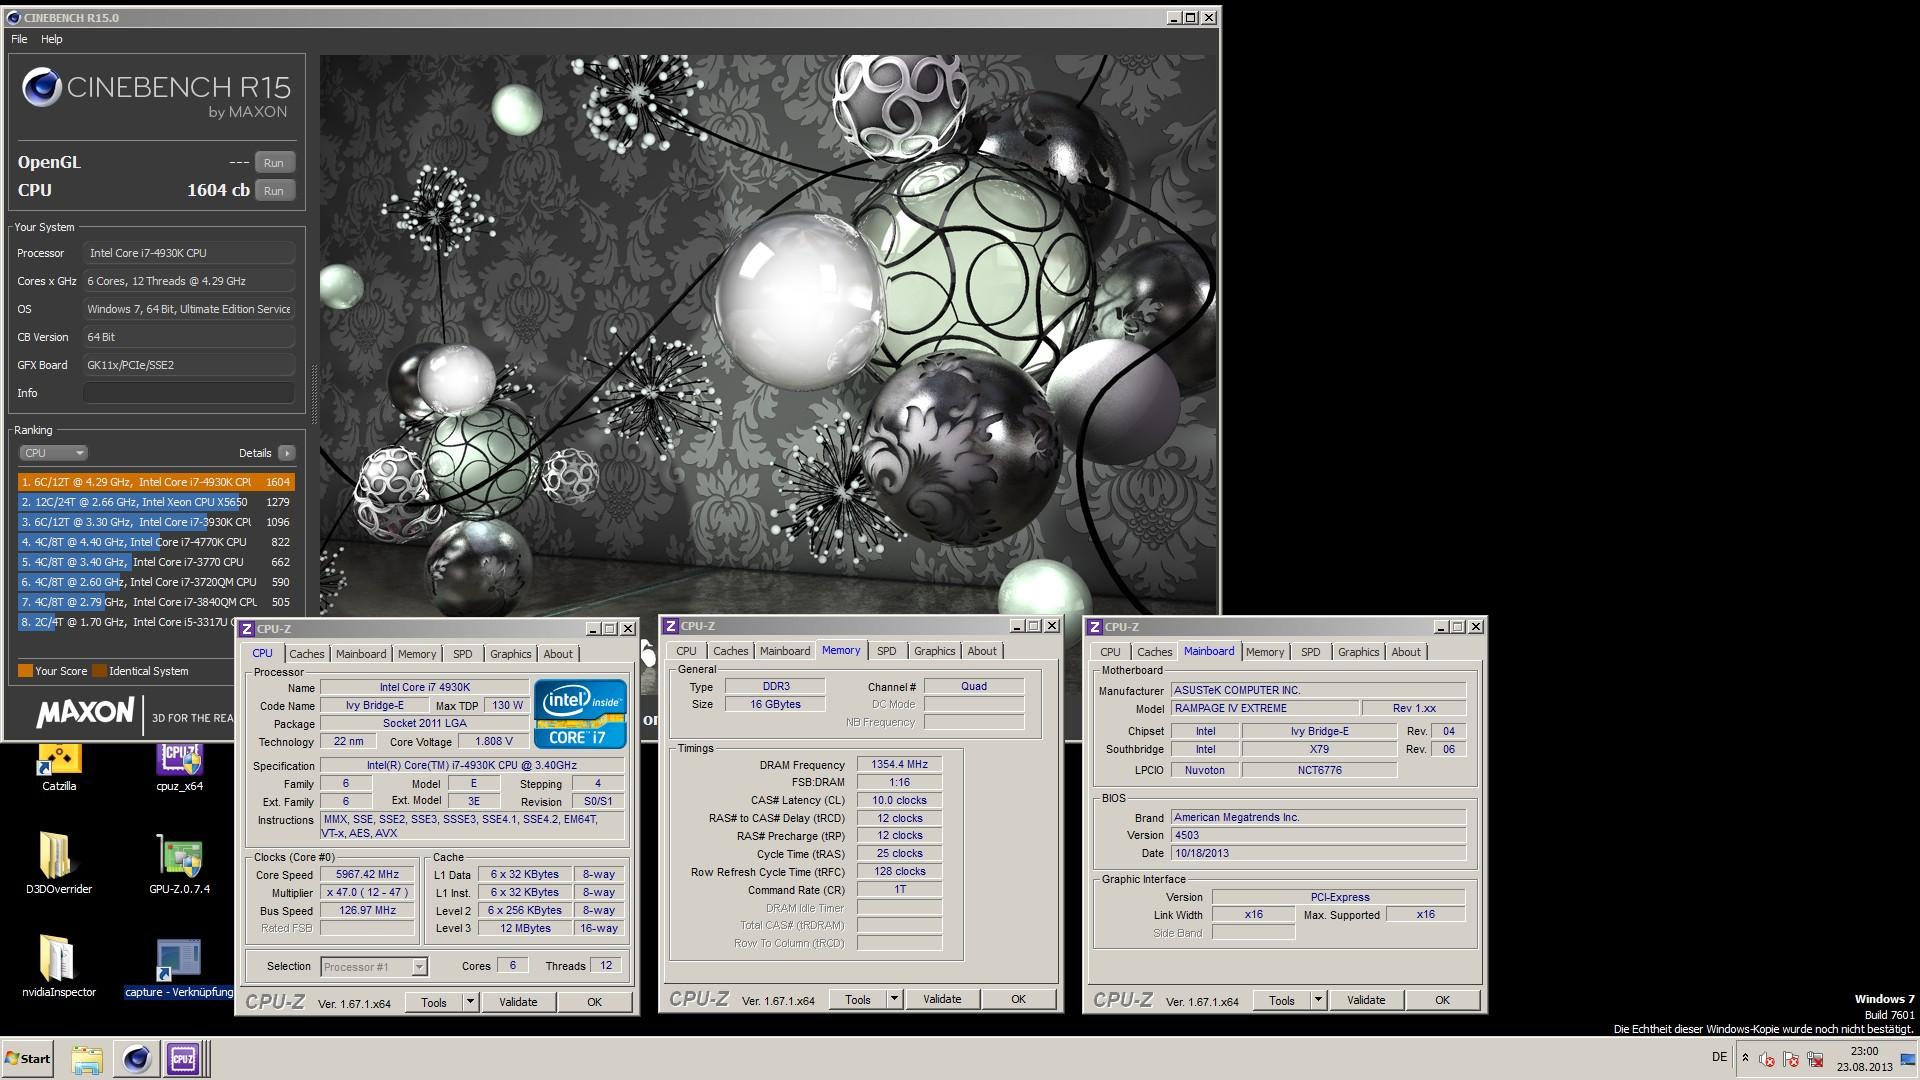The height and width of the screenshot is (1080, 1920).
Task: Click OK in left CPU-Z
Action: [594, 1002]
